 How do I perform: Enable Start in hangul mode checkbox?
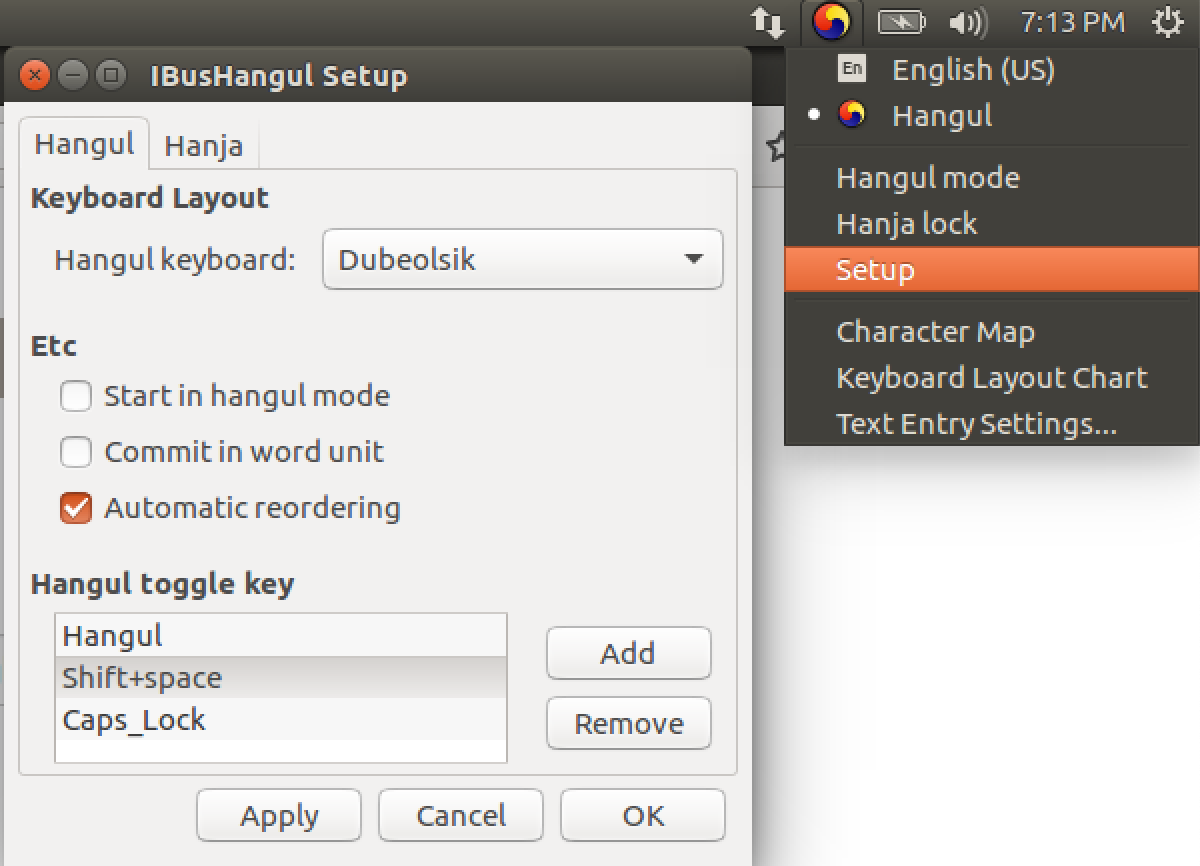click(76, 396)
